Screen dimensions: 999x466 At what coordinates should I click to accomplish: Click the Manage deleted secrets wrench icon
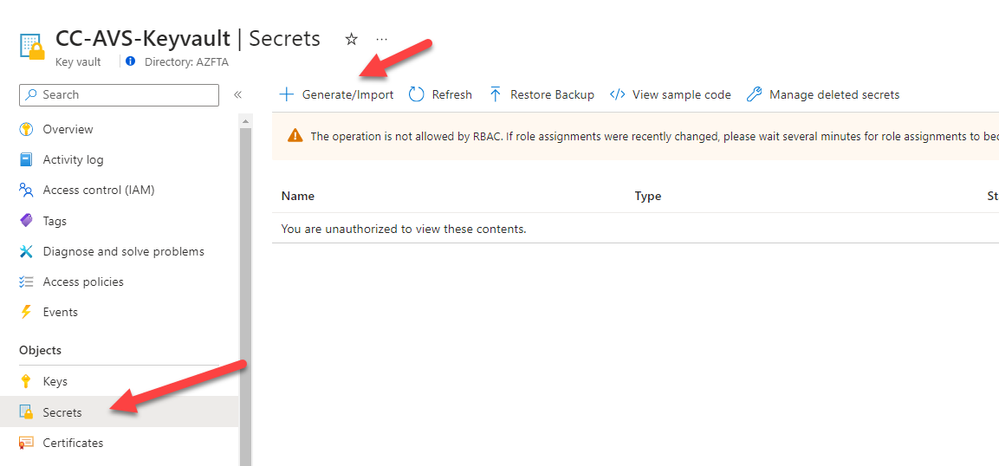point(754,95)
